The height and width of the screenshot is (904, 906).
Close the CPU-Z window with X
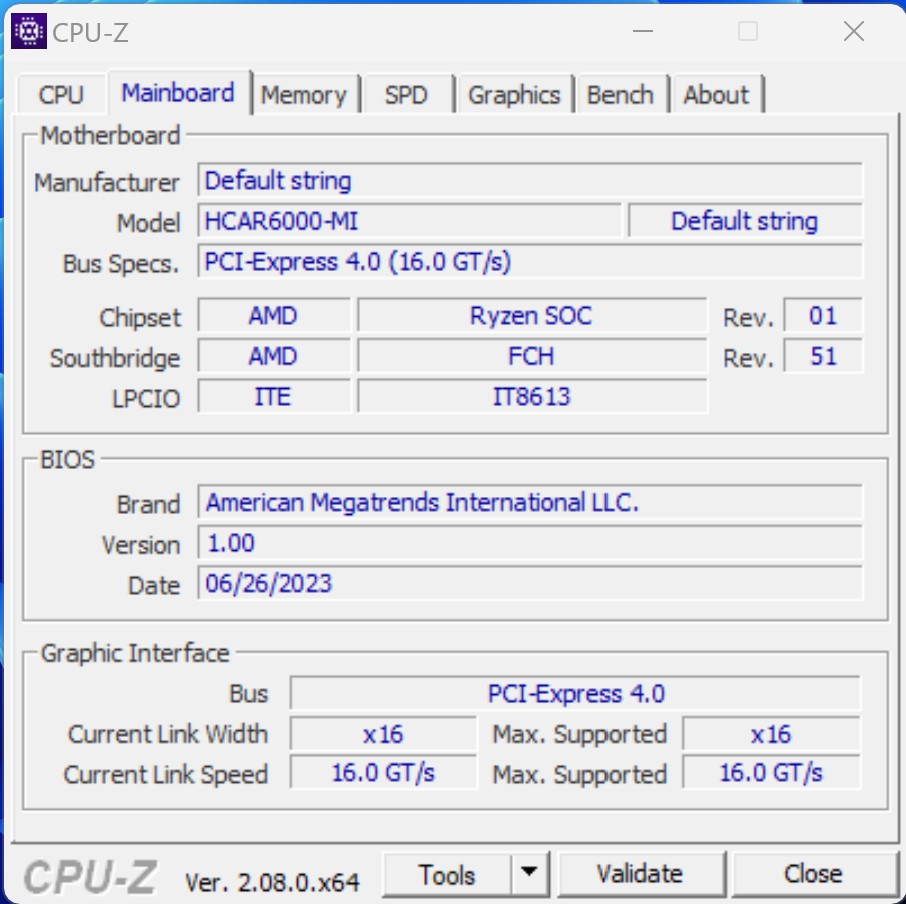pyautogui.click(x=854, y=31)
